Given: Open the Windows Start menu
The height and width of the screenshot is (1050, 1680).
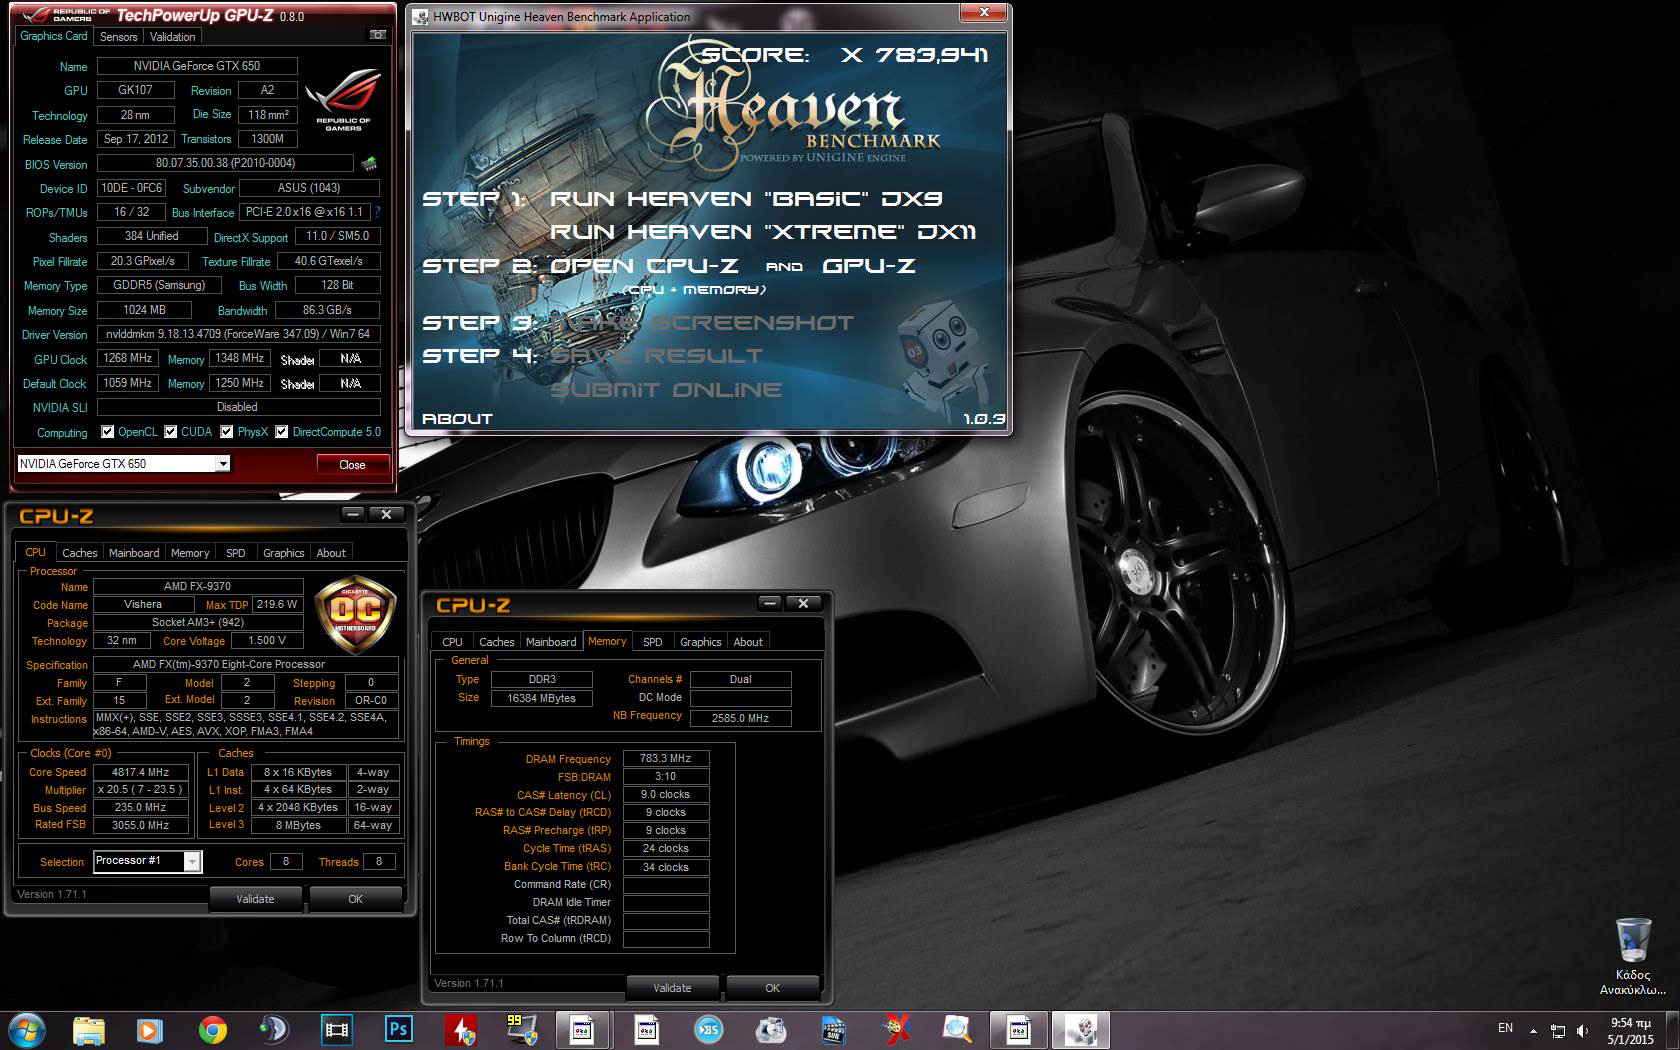Looking at the screenshot, I should (x=27, y=1030).
